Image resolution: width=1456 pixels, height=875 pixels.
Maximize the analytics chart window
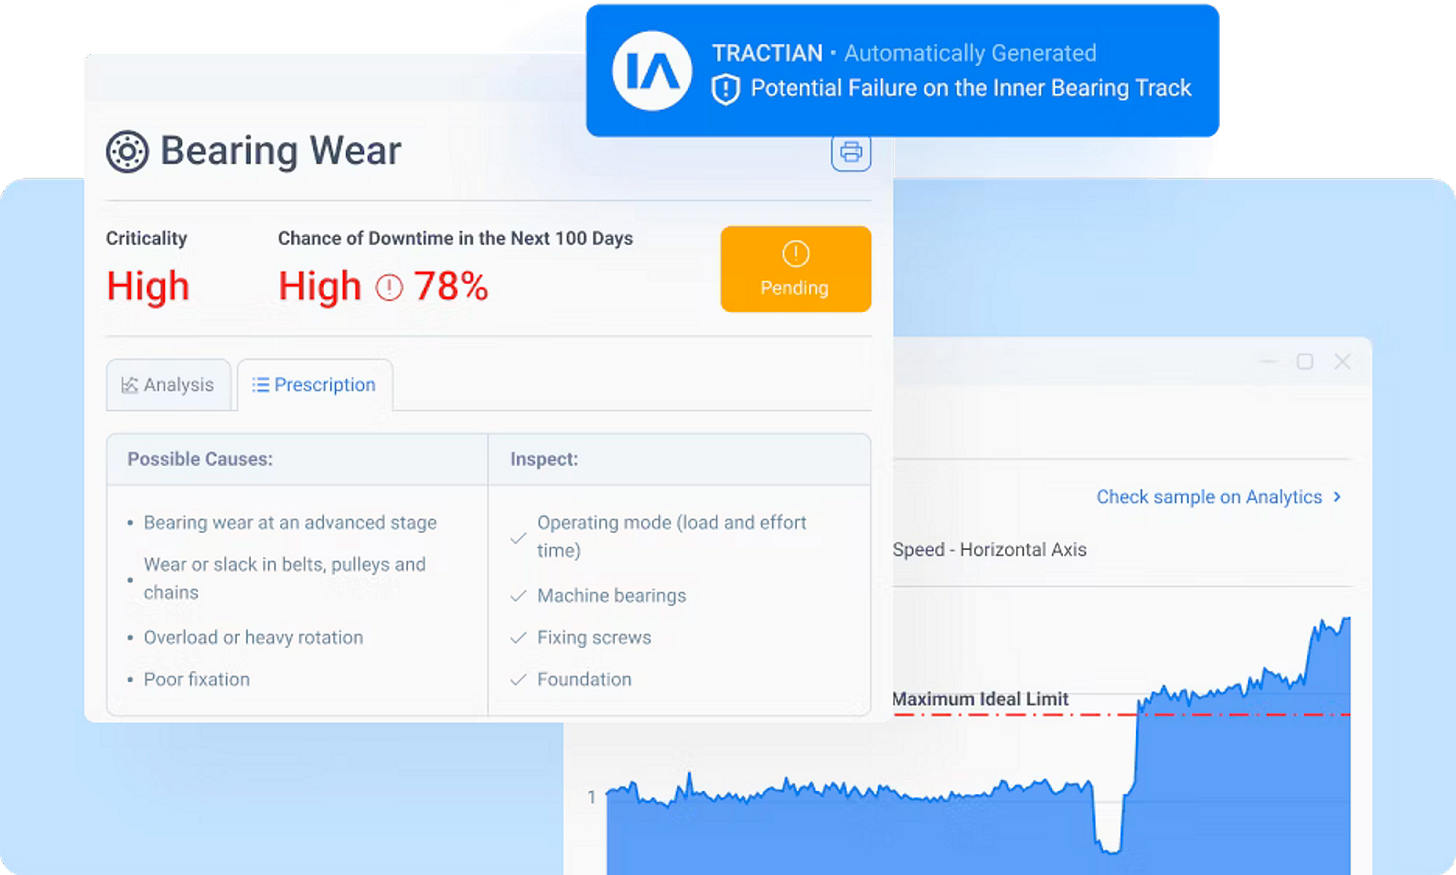pyautogui.click(x=1305, y=361)
